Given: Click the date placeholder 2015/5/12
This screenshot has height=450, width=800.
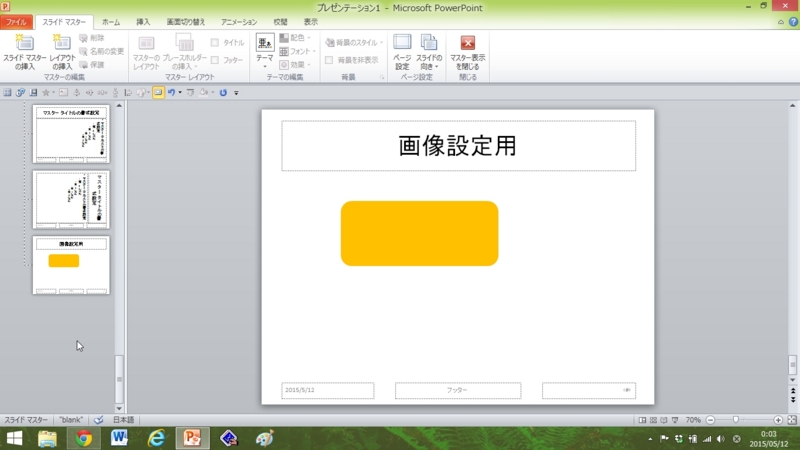Looking at the screenshot, I should point(328,390).
